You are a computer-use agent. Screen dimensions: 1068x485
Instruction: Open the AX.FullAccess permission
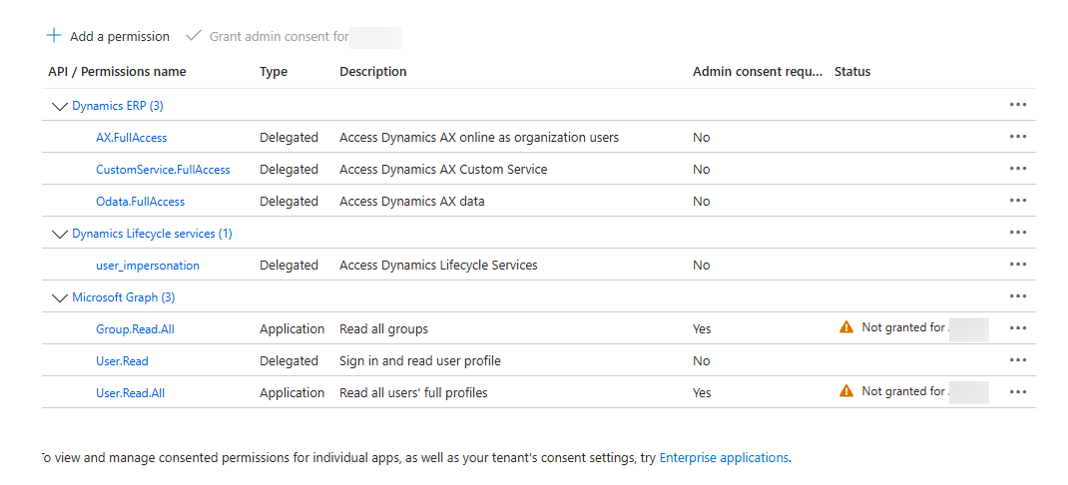(131, 138)
